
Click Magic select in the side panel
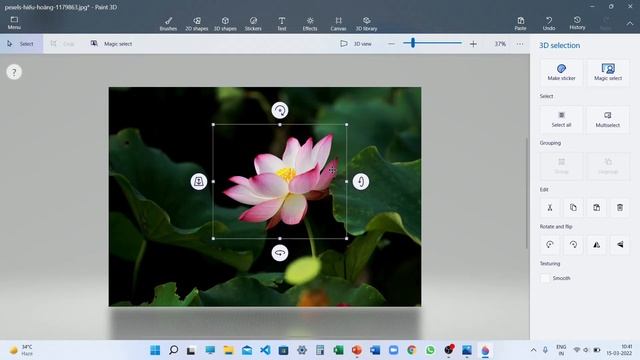coord(608,72)
